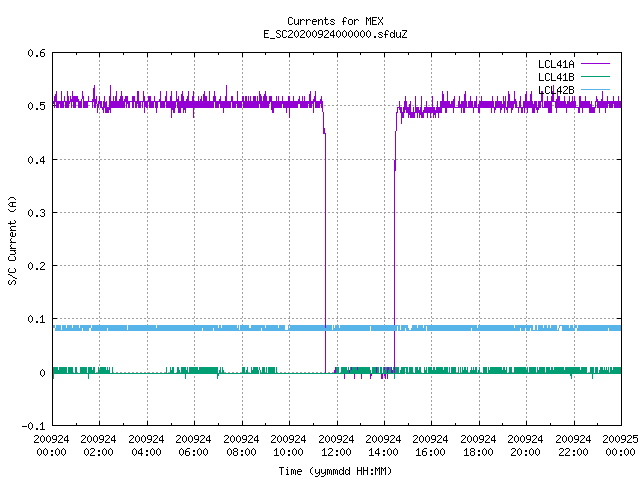This screenshot has height=480, width=640.
Task: Click the -0.1 y-axis tick value
Action: click(x=33, y=426)
